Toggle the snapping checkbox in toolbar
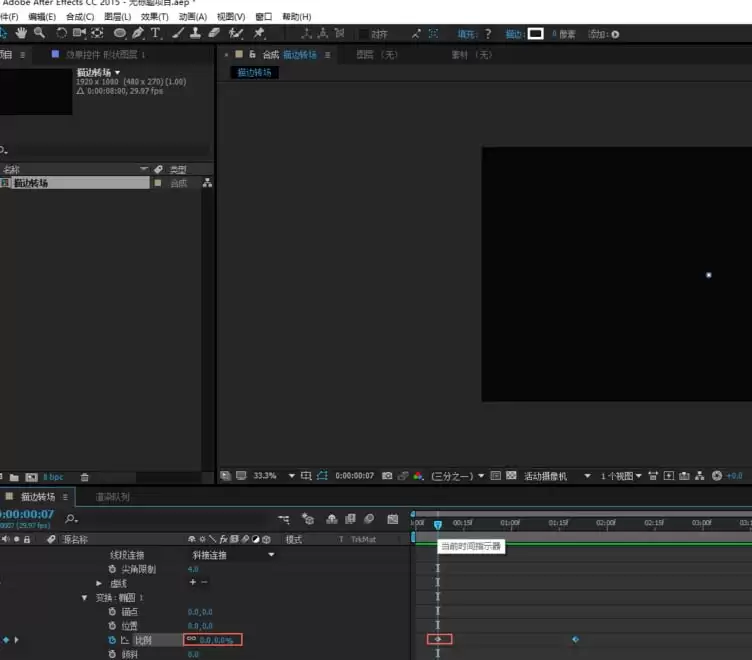Viewport: 752px width, 660px height. pyautogui.click(x=364, y=34)
